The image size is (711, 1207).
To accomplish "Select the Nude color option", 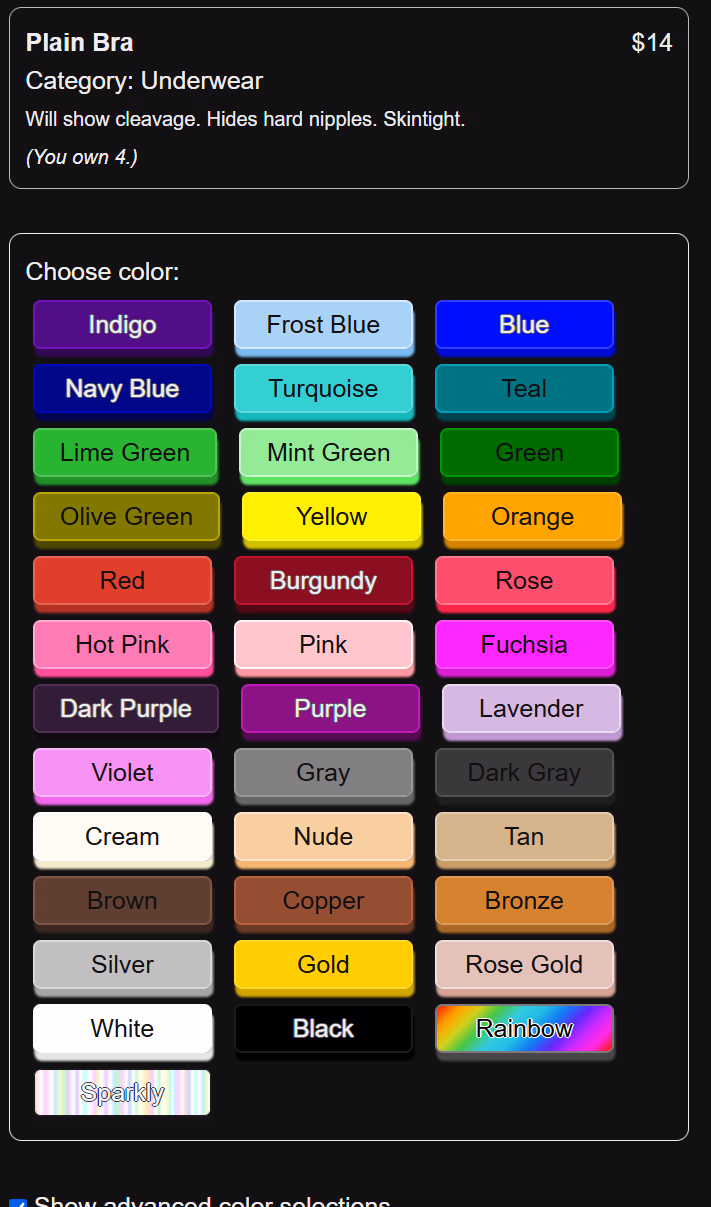I will (323, 837).
